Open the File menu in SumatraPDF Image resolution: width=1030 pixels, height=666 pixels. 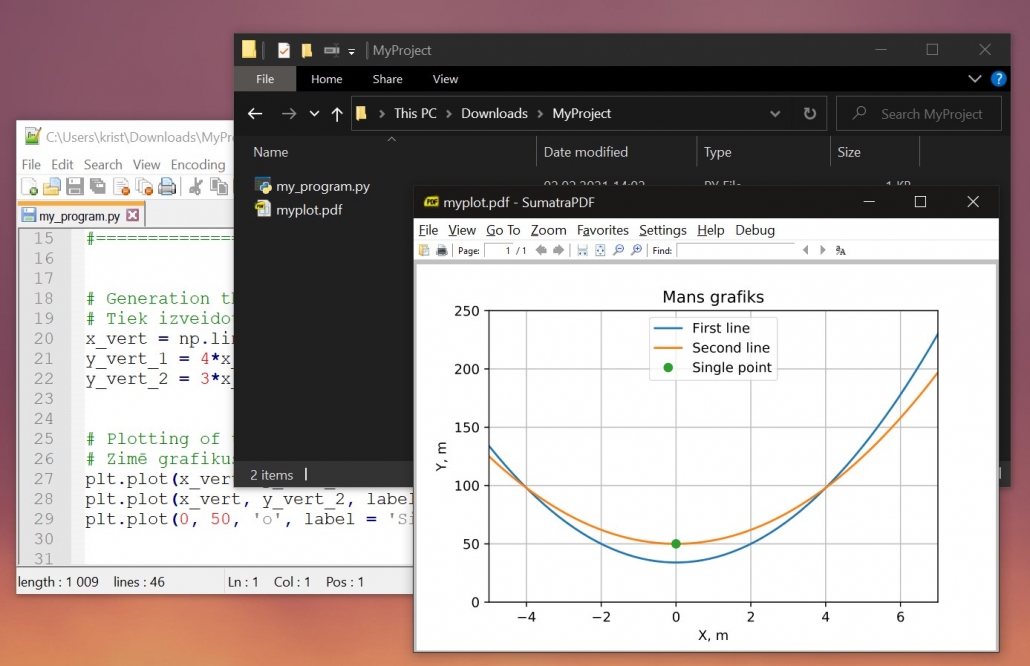(428, 230)
